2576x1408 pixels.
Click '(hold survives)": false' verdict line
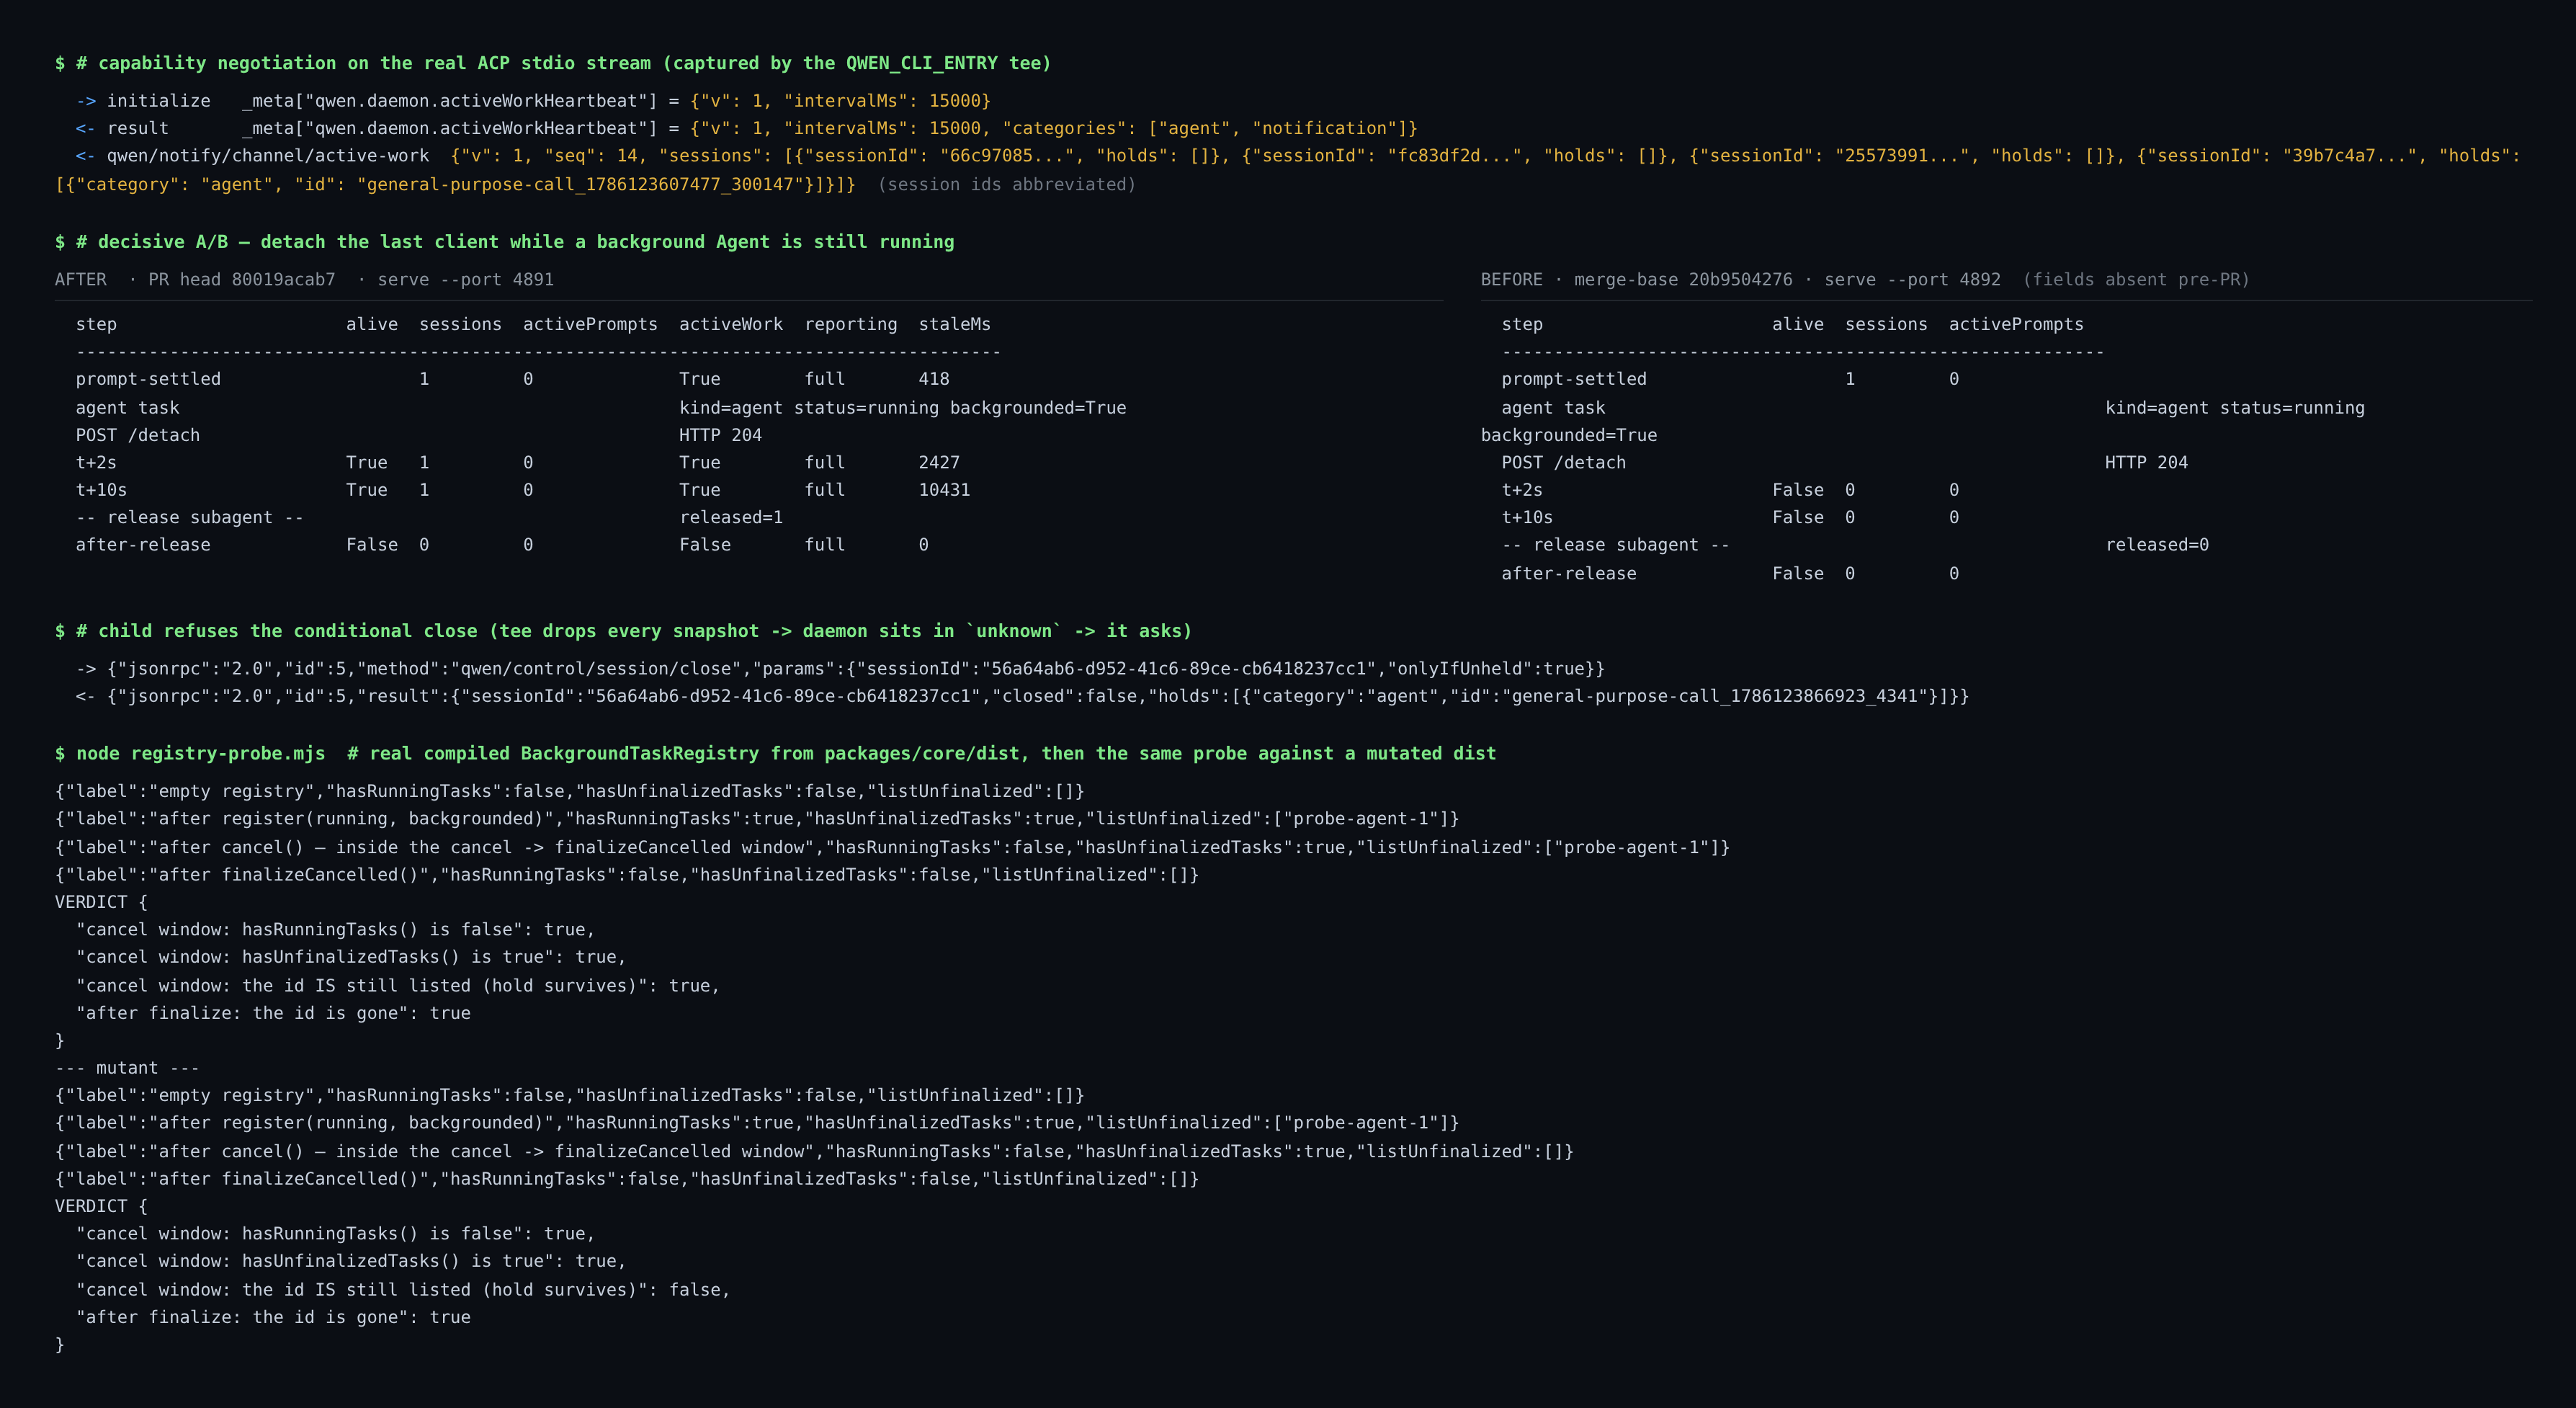pyautogui.click(x=403, y=1290)
